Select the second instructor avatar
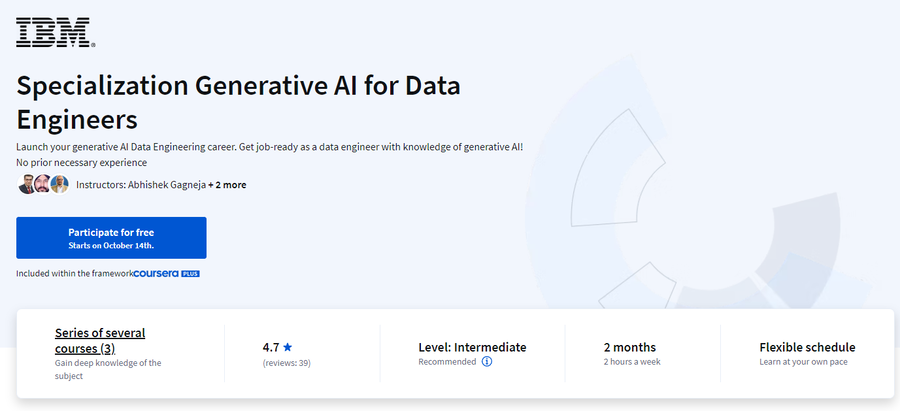Image resolution: width=900 pixels, height=411 pixels. click(x=43, y=184)
